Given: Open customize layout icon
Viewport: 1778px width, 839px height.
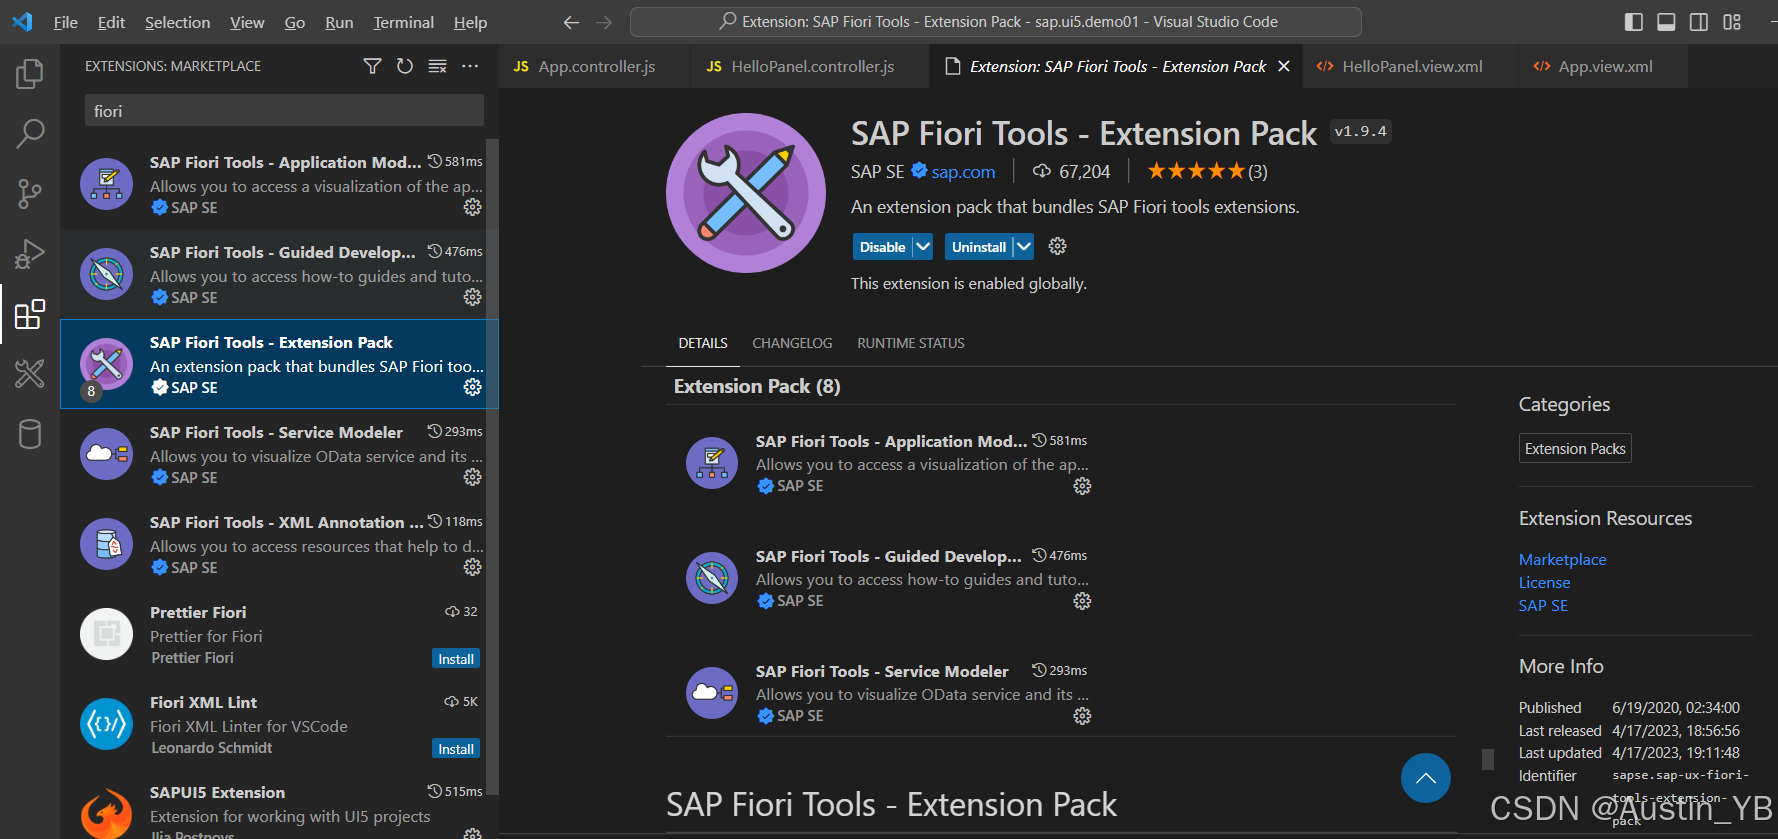Looking at the screenshot, I should click(1732, 22).
